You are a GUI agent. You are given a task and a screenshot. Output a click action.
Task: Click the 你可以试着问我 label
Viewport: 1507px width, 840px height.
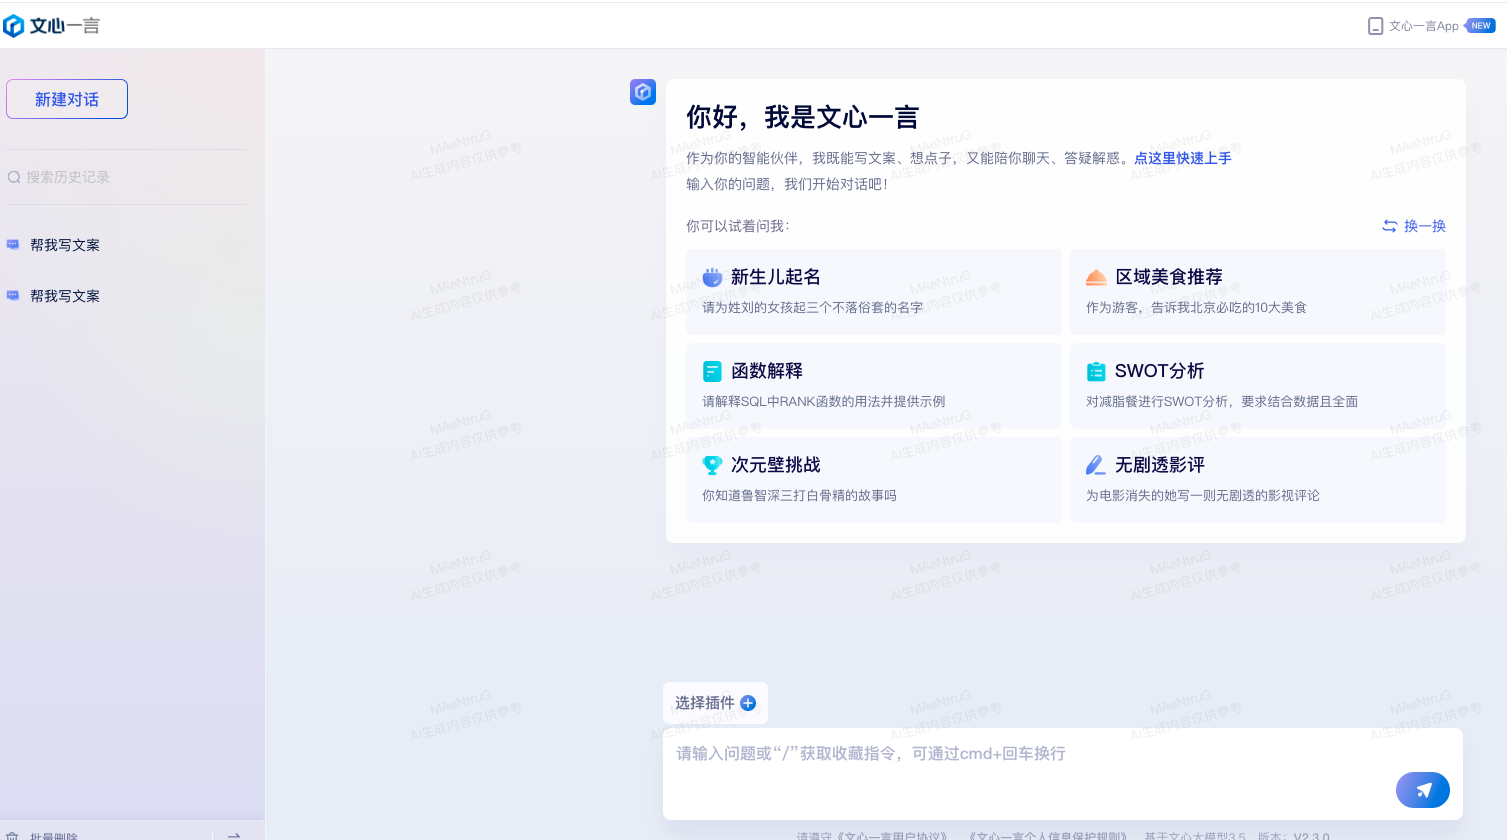pos(738,226)
